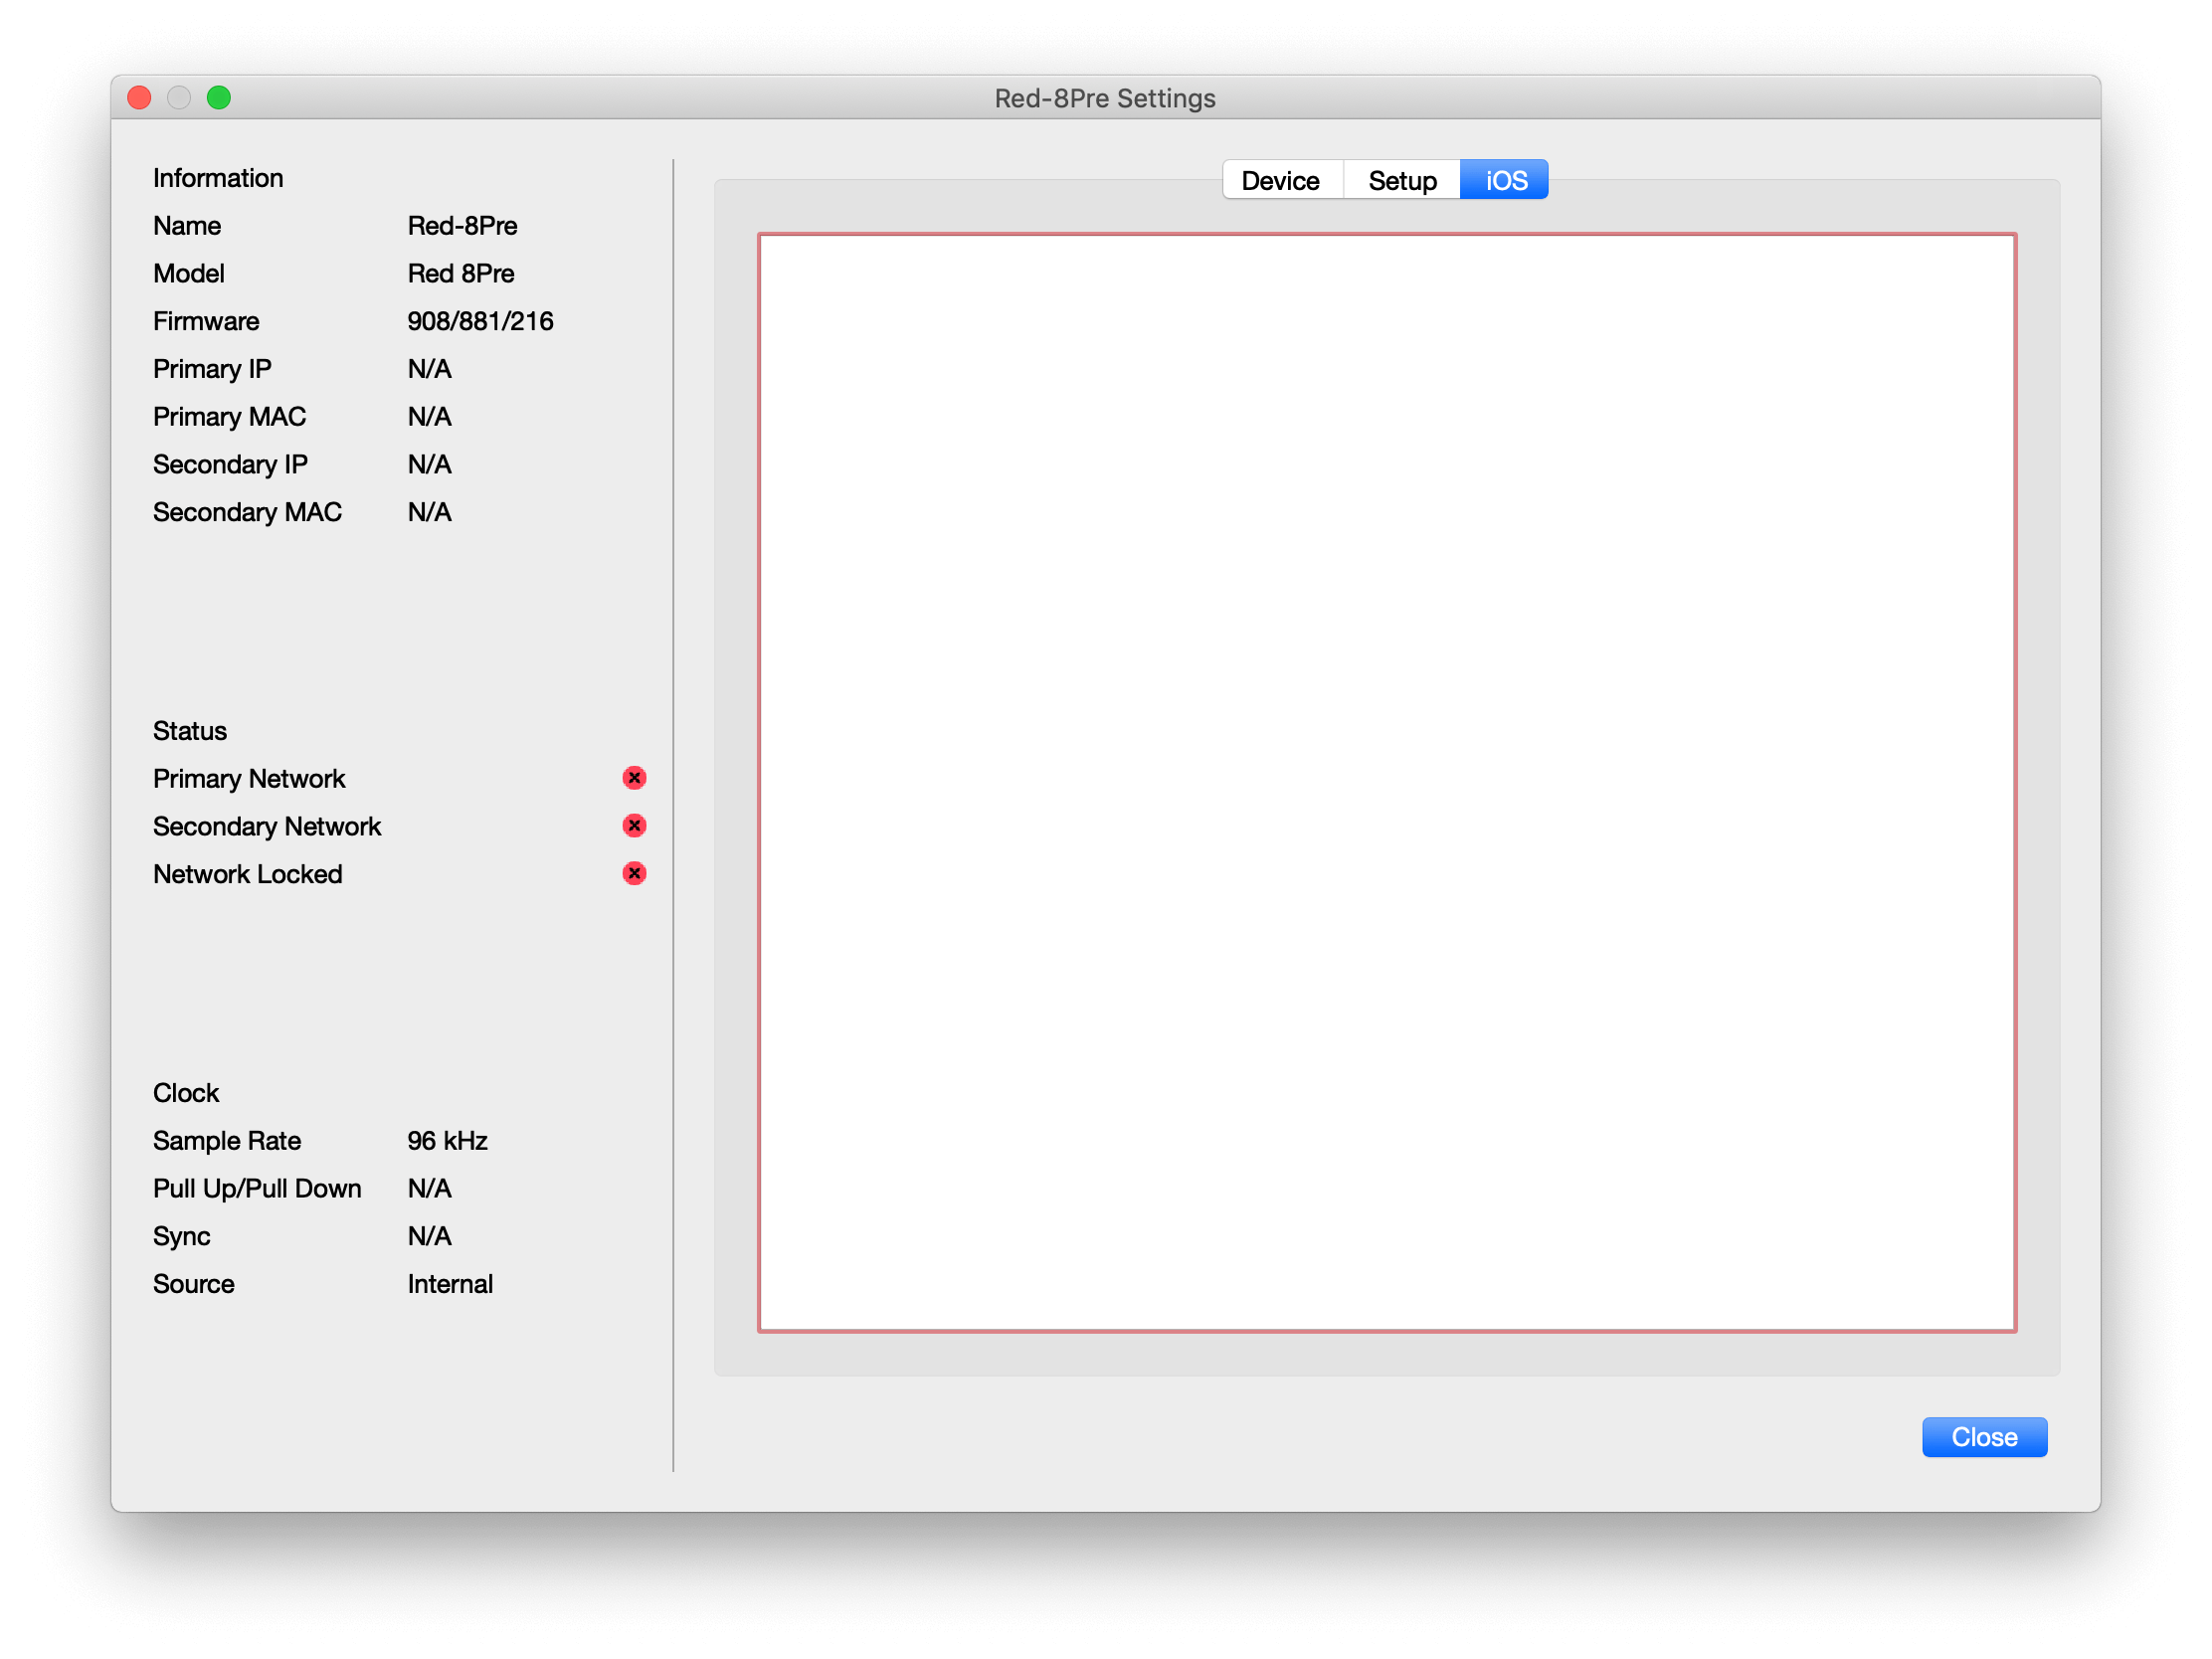Click the Secondary Network red error icon

pyautogui.click(x=634, y=827)
